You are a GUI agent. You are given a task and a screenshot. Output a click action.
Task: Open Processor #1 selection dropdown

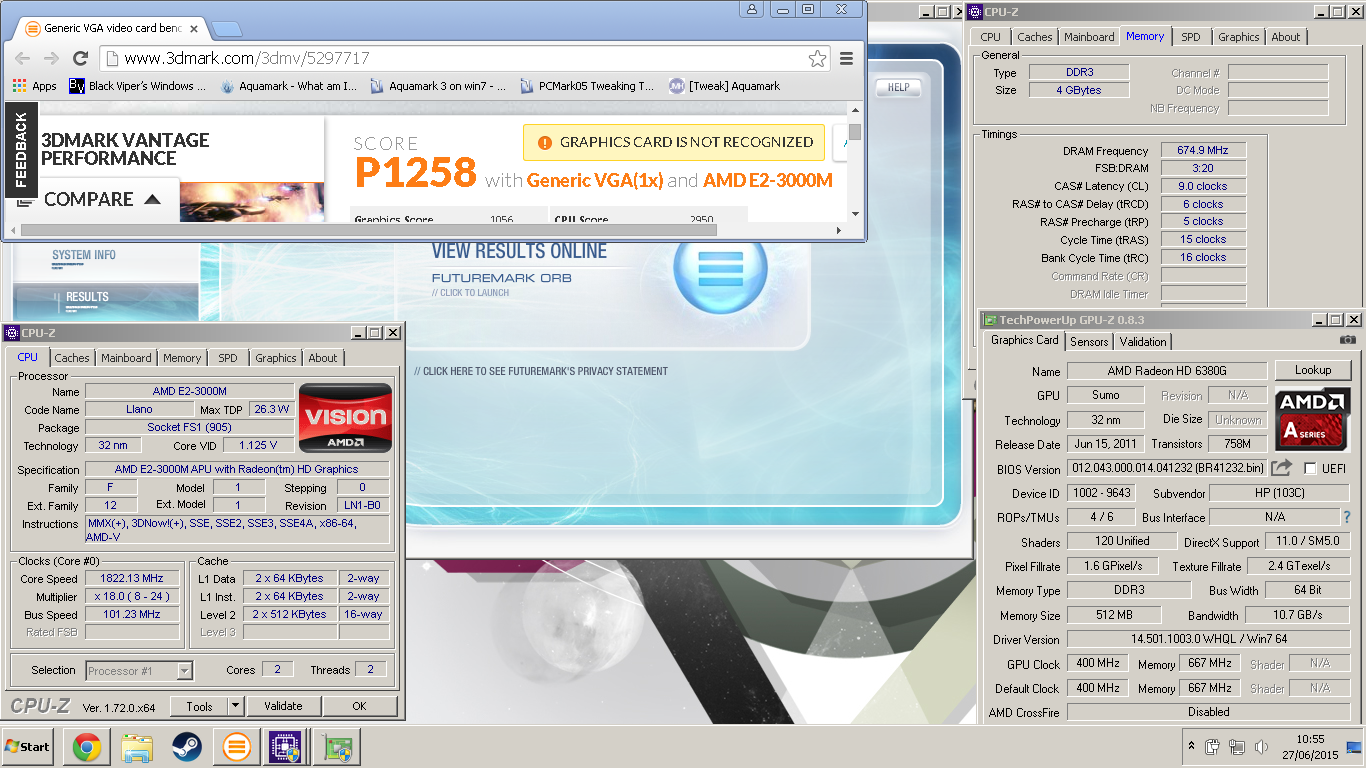pos(139,671)
